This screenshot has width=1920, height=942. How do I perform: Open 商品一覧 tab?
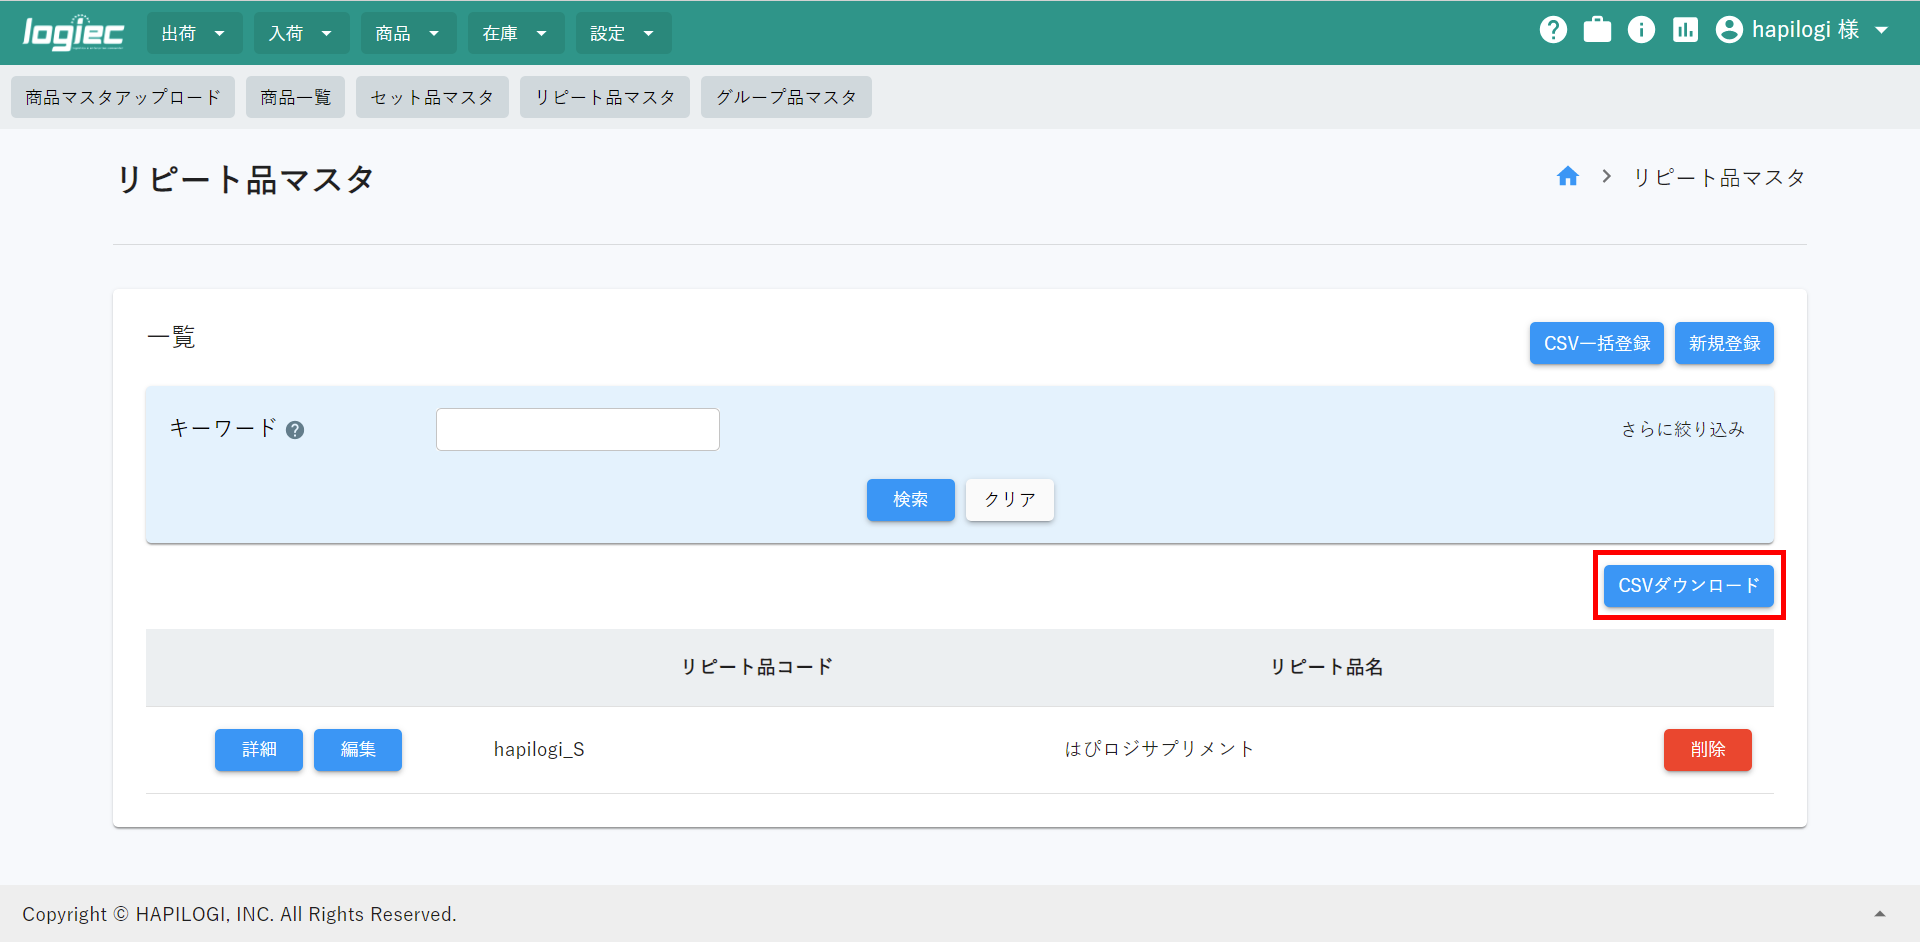click(x=295, y=97)
